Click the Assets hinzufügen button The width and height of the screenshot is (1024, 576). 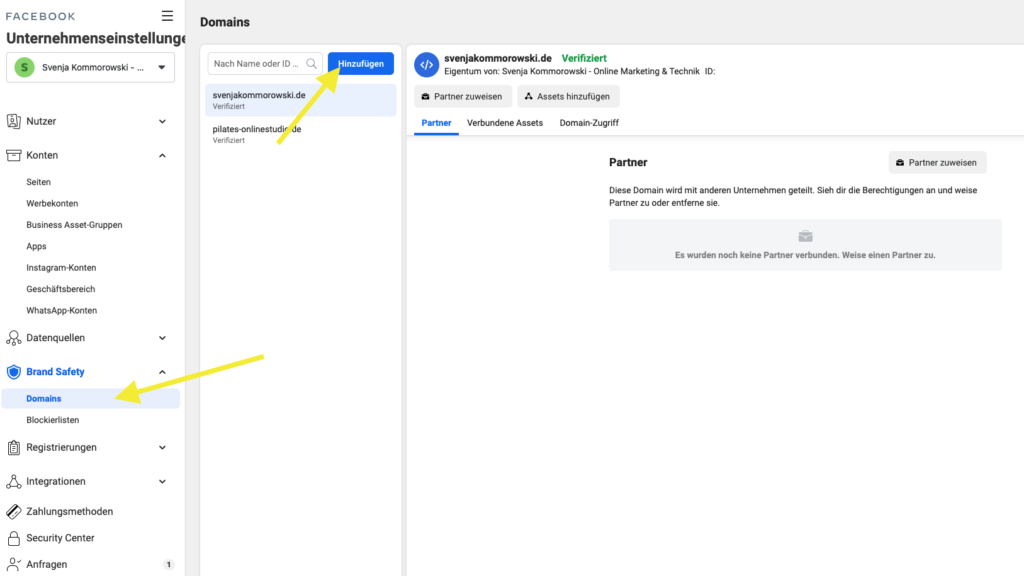pyautogui.click(x=568, y=96)
